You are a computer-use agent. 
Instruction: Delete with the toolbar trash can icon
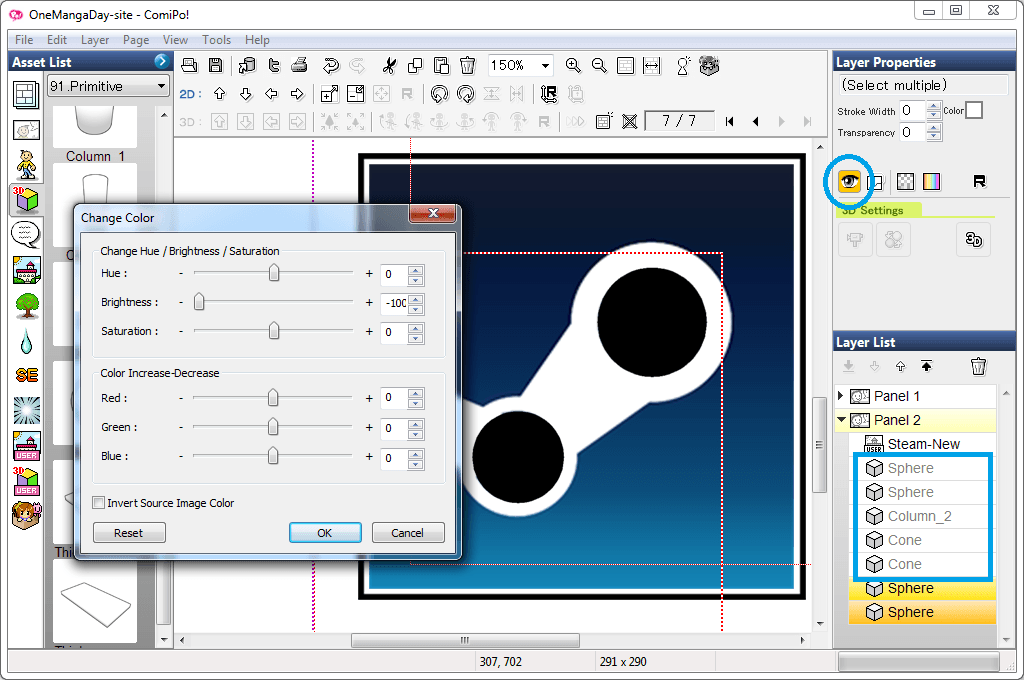(x=468, y=65)
